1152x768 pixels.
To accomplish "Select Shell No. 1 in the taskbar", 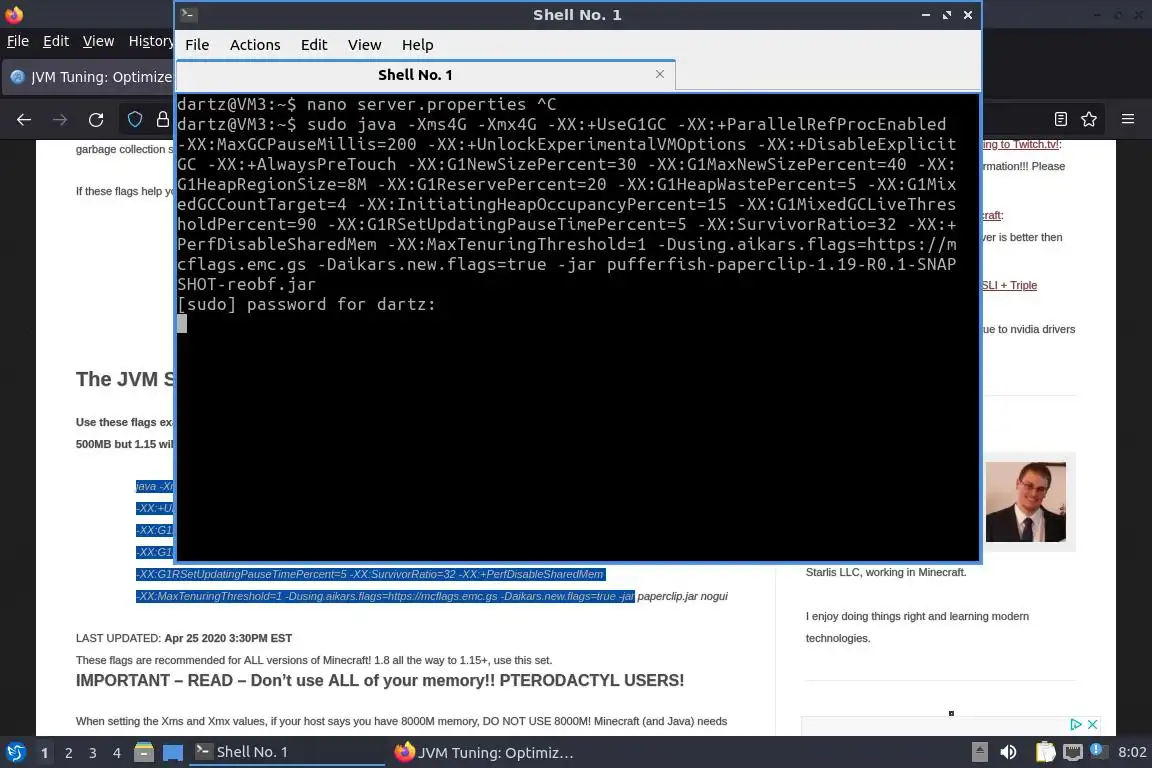I will point(287,753).
